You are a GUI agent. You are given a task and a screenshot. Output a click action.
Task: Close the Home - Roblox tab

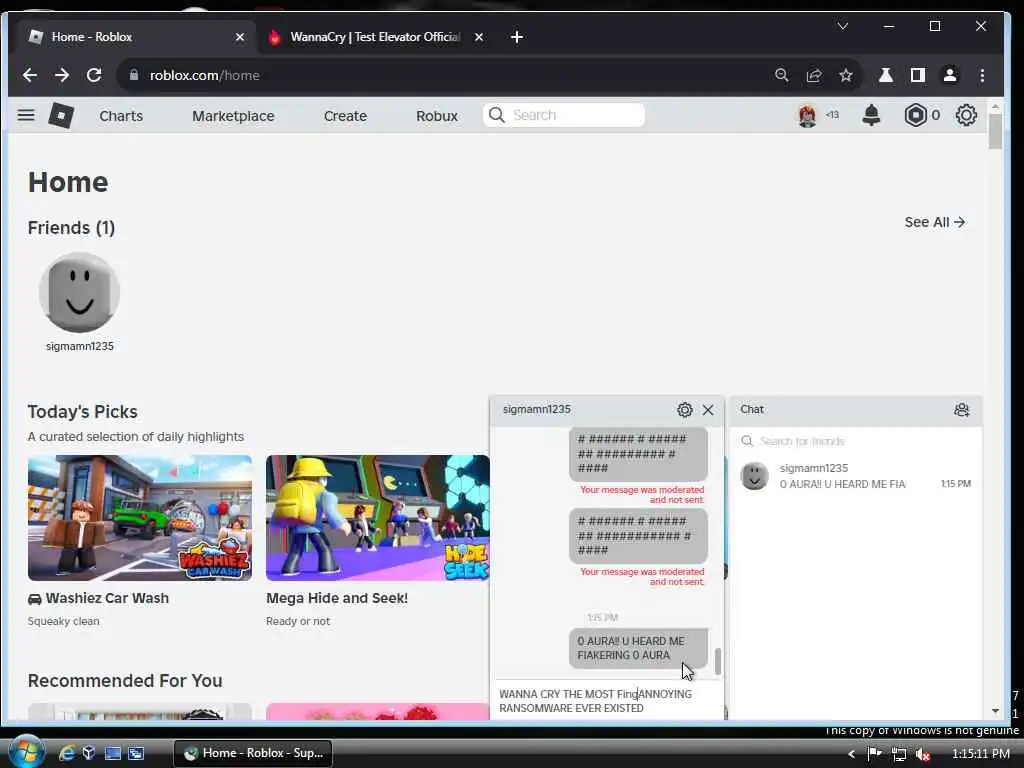point(240,37)
